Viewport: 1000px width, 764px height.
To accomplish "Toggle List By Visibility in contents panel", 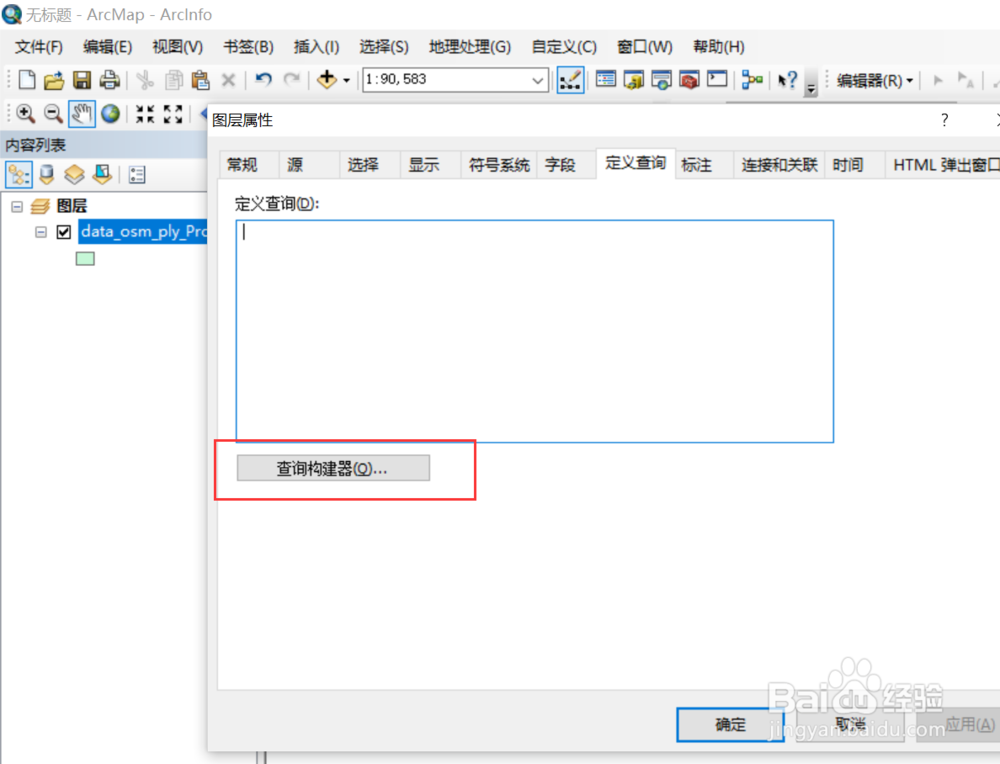I will (x=74, y=174).
